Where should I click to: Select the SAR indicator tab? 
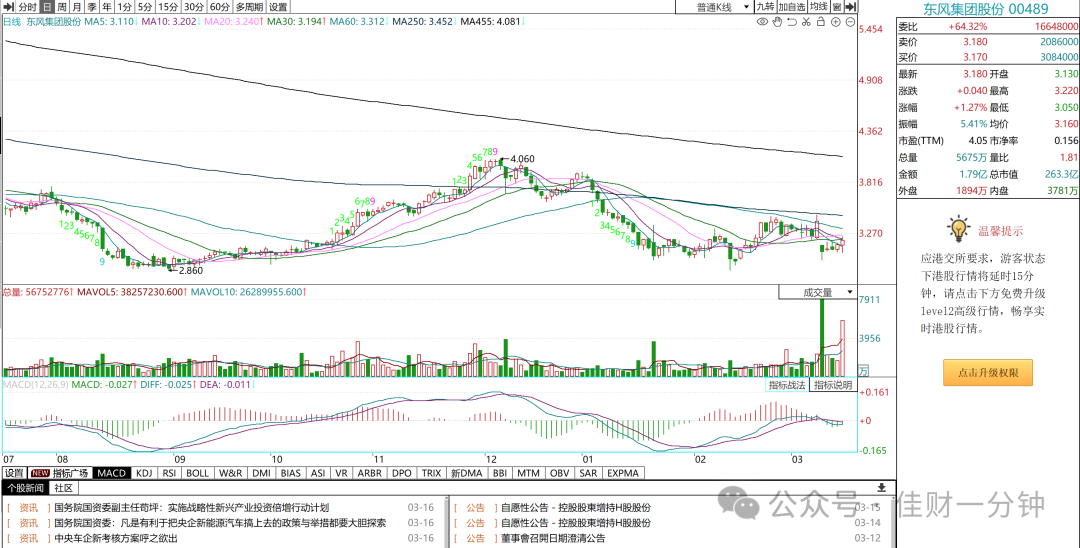[588, 474]
